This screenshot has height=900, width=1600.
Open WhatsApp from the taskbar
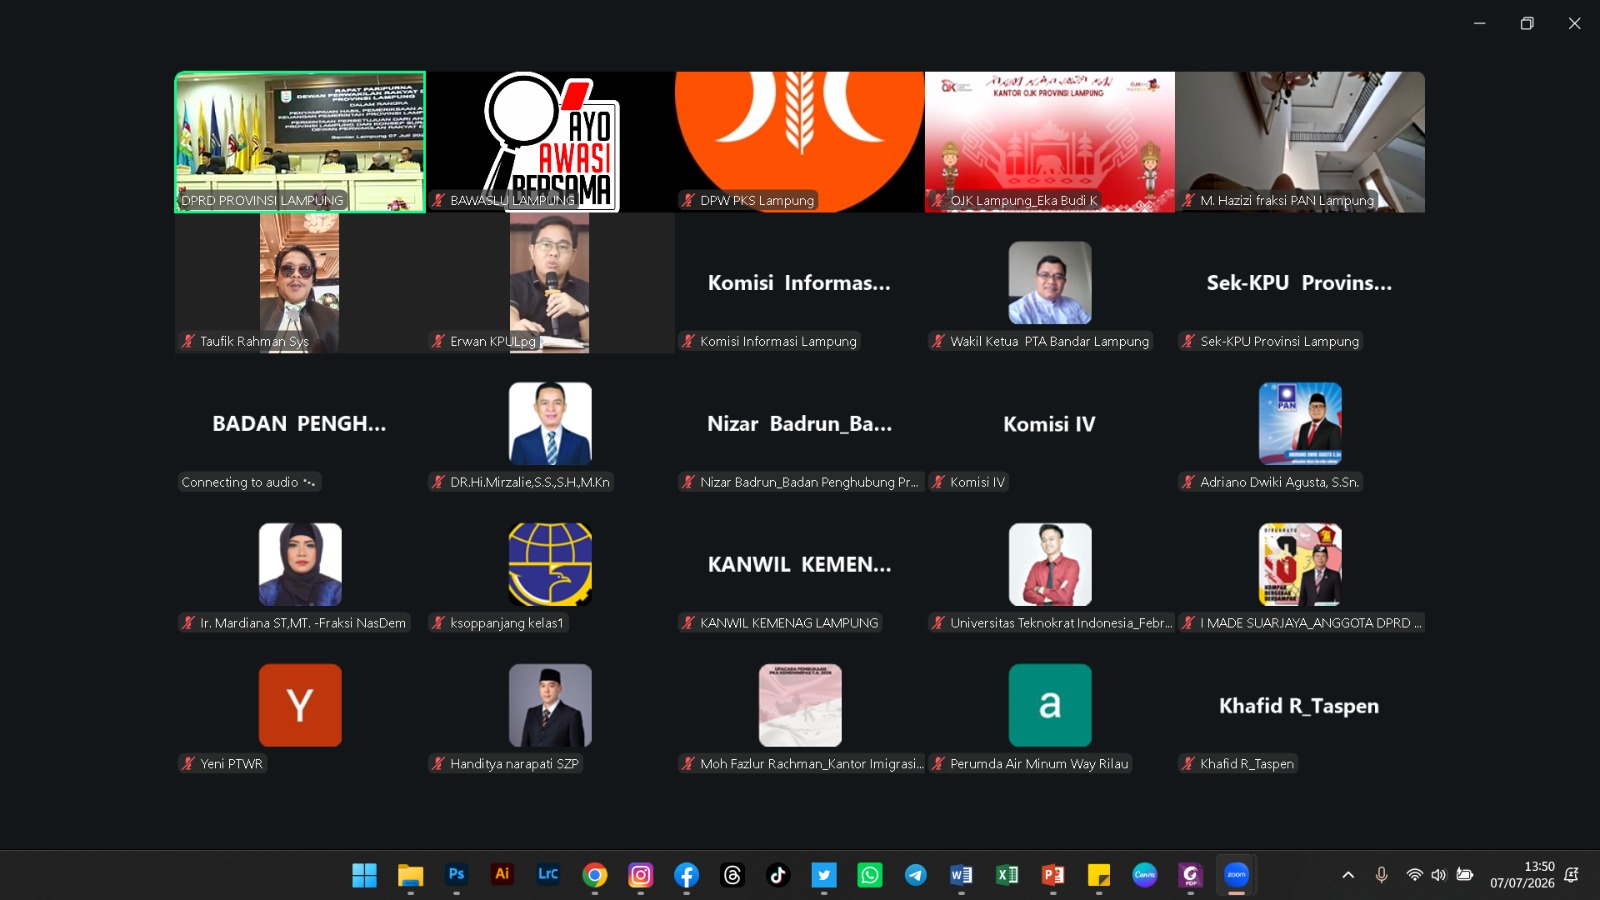870,875
